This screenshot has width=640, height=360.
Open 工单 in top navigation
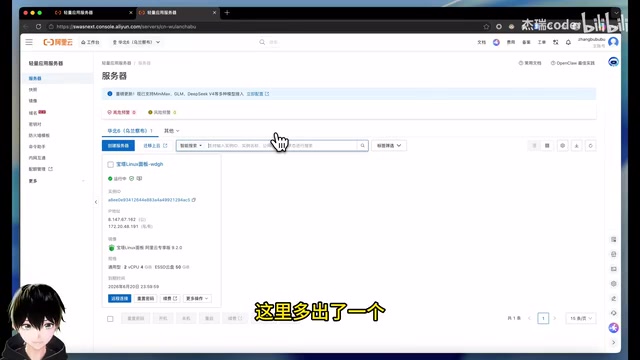click(x=542, y=42)
